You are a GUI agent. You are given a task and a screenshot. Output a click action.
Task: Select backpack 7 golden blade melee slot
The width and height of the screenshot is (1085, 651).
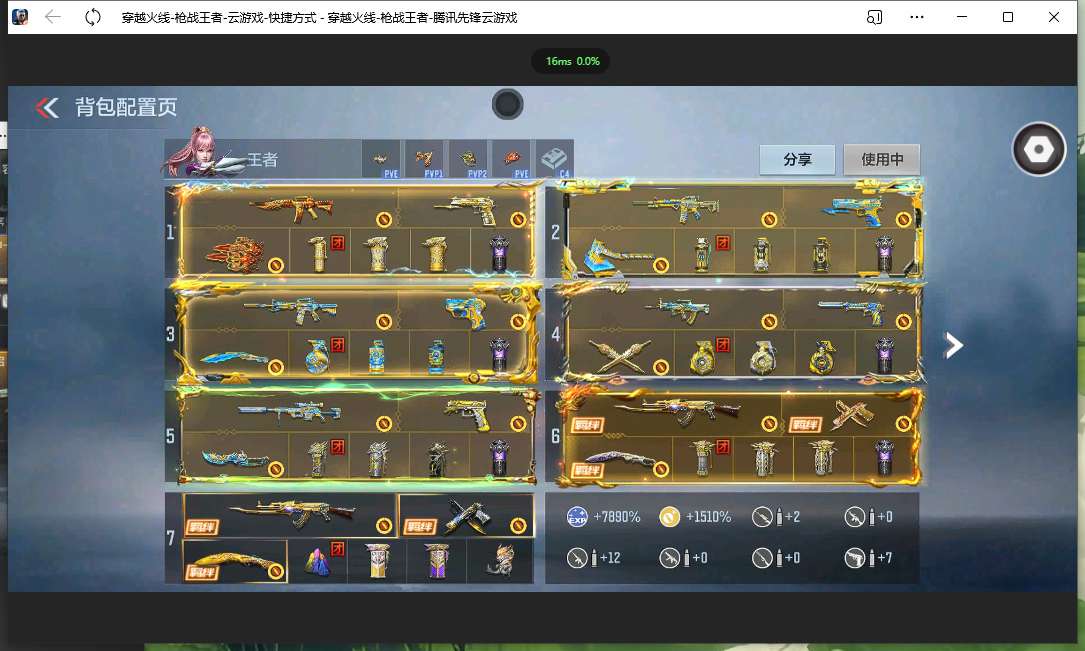(x=235, y=561)
